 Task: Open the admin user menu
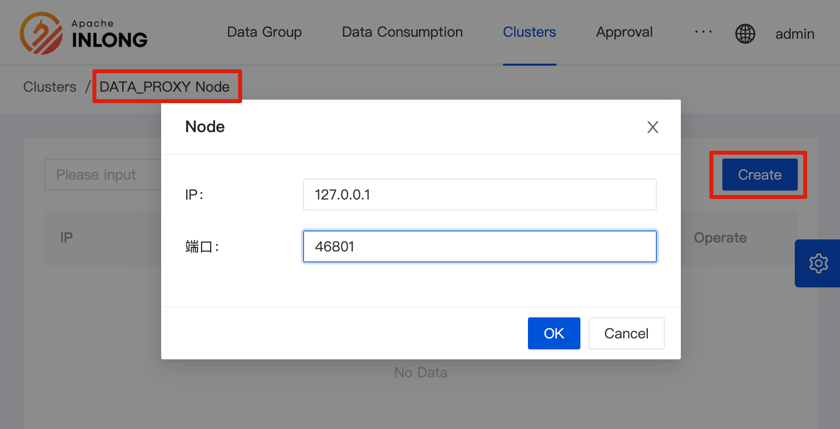click(x=794, y=33)
